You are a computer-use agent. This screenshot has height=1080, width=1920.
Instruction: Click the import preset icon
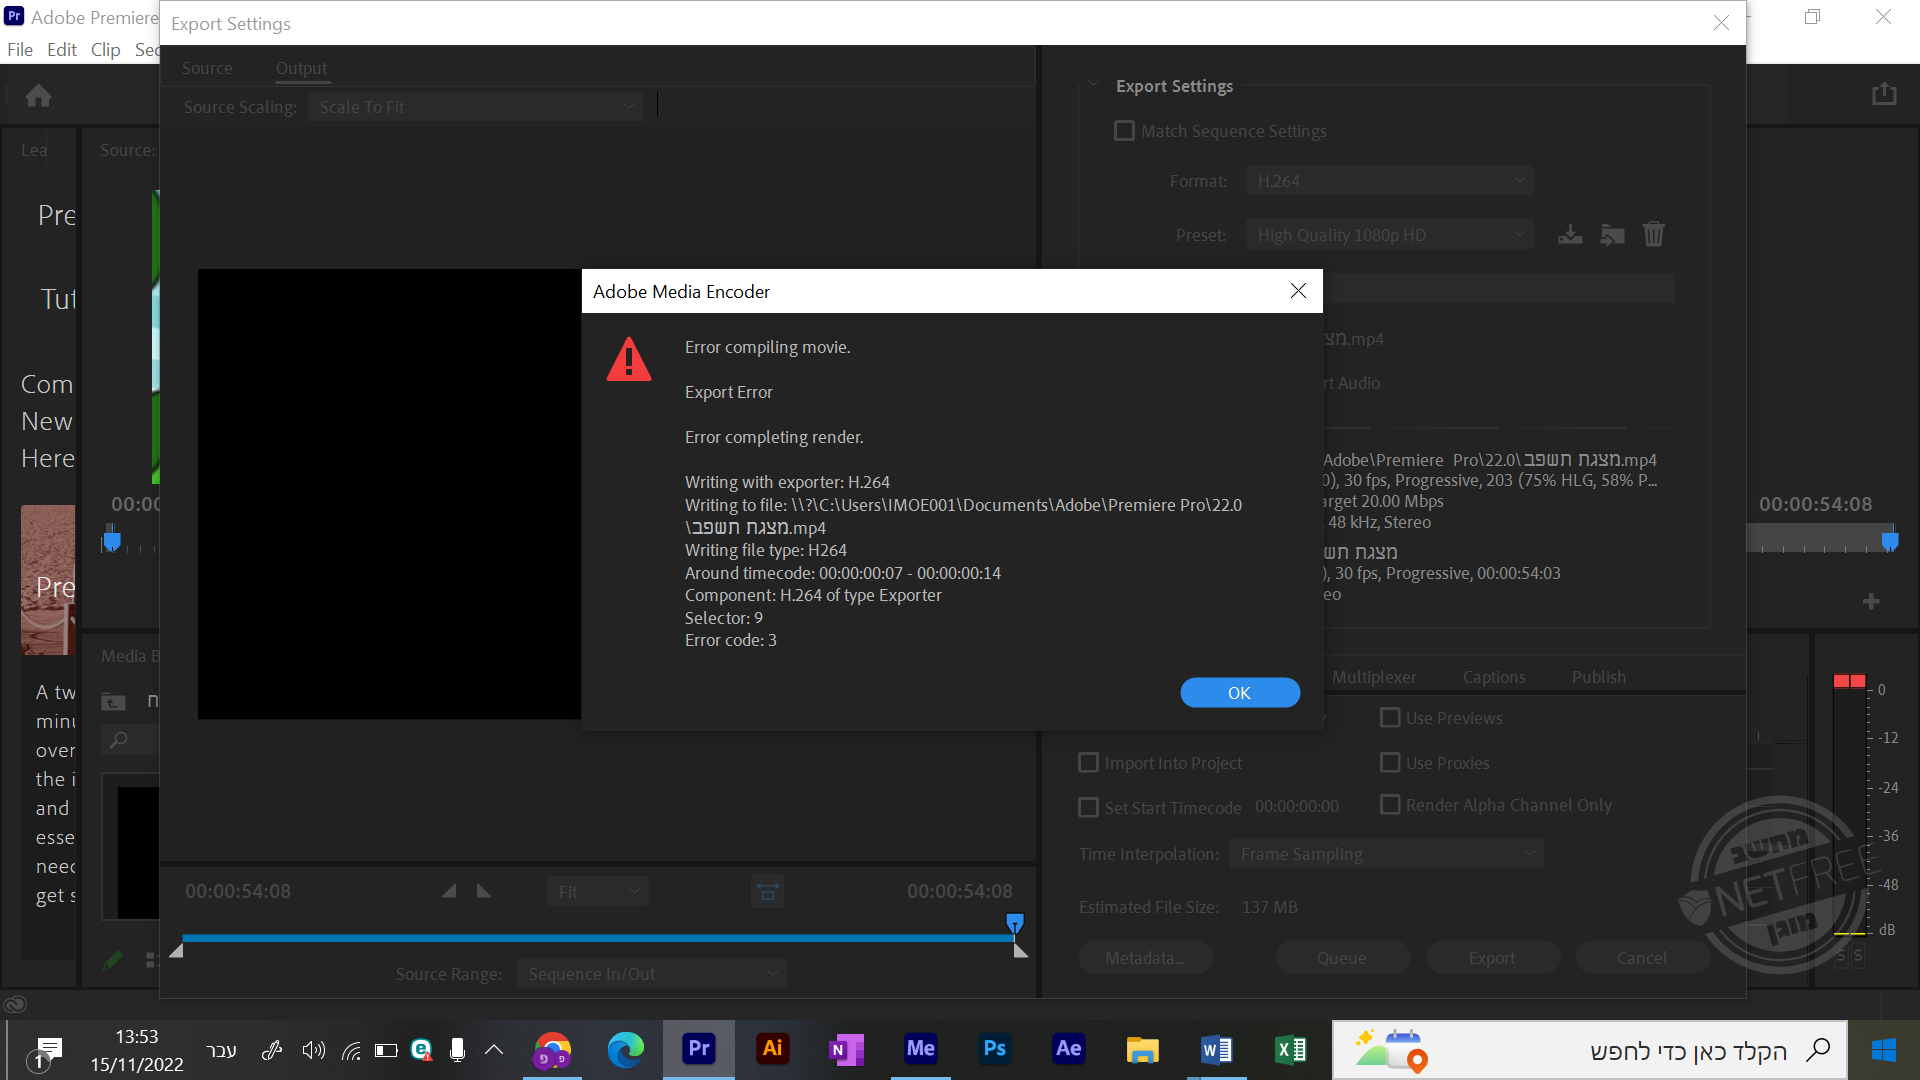[x=1612, y=235]
